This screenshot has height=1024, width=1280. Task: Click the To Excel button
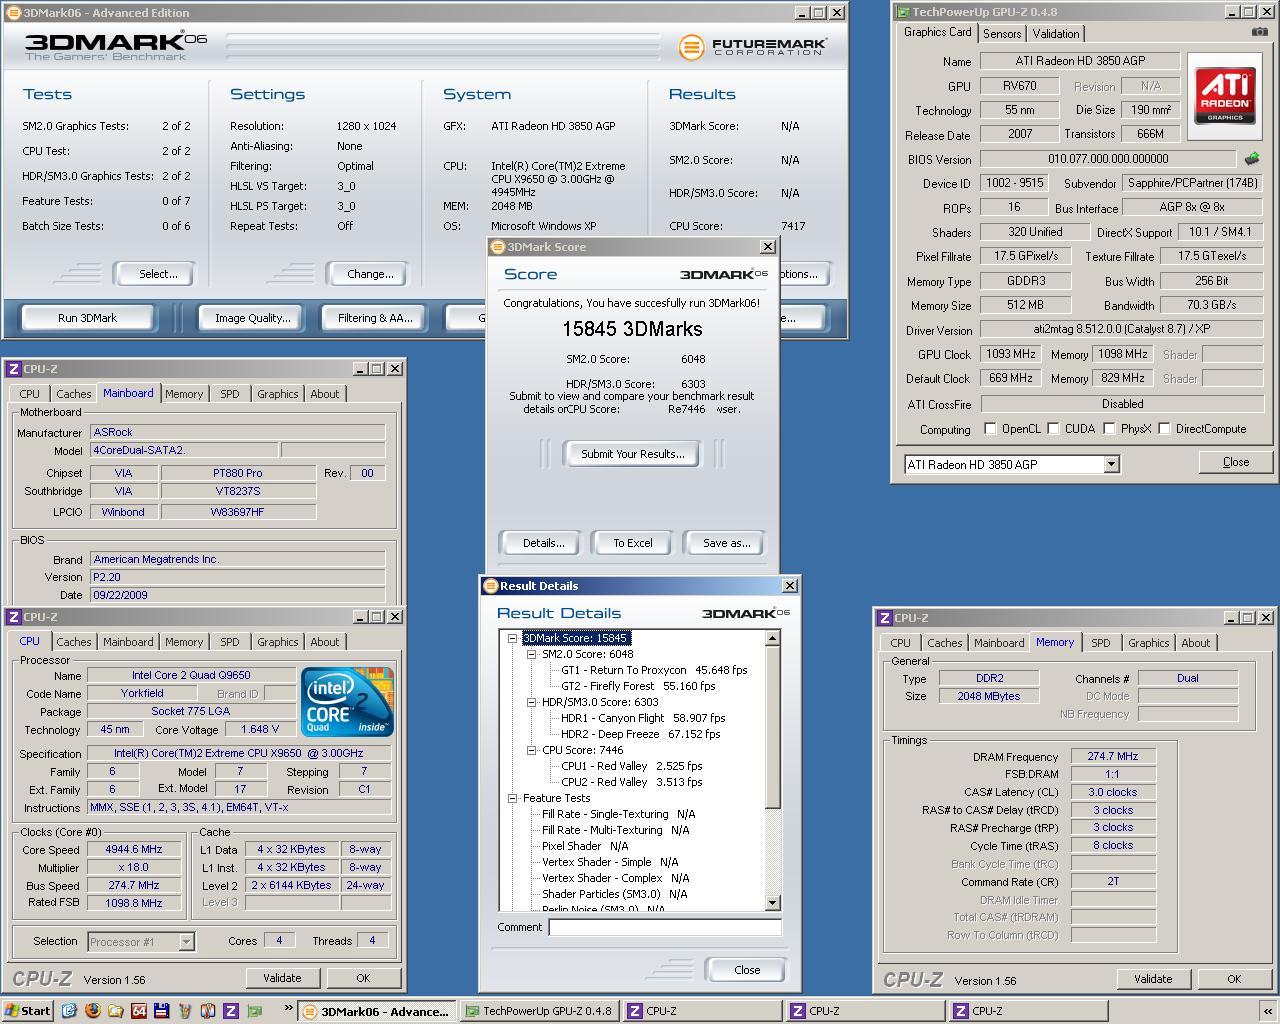pos(633,543)
